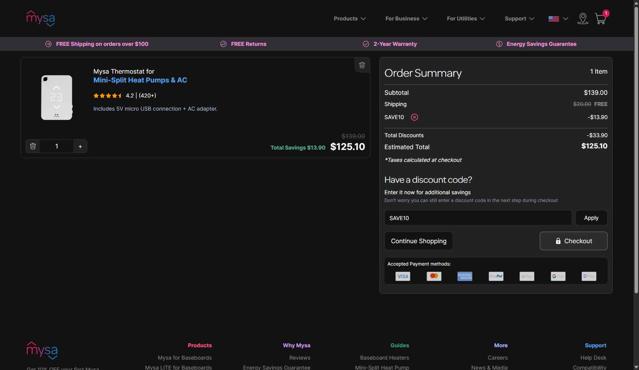Click the American Express payment icon
Viewport: 639px width, 370px height.
(x=465, y=276)
